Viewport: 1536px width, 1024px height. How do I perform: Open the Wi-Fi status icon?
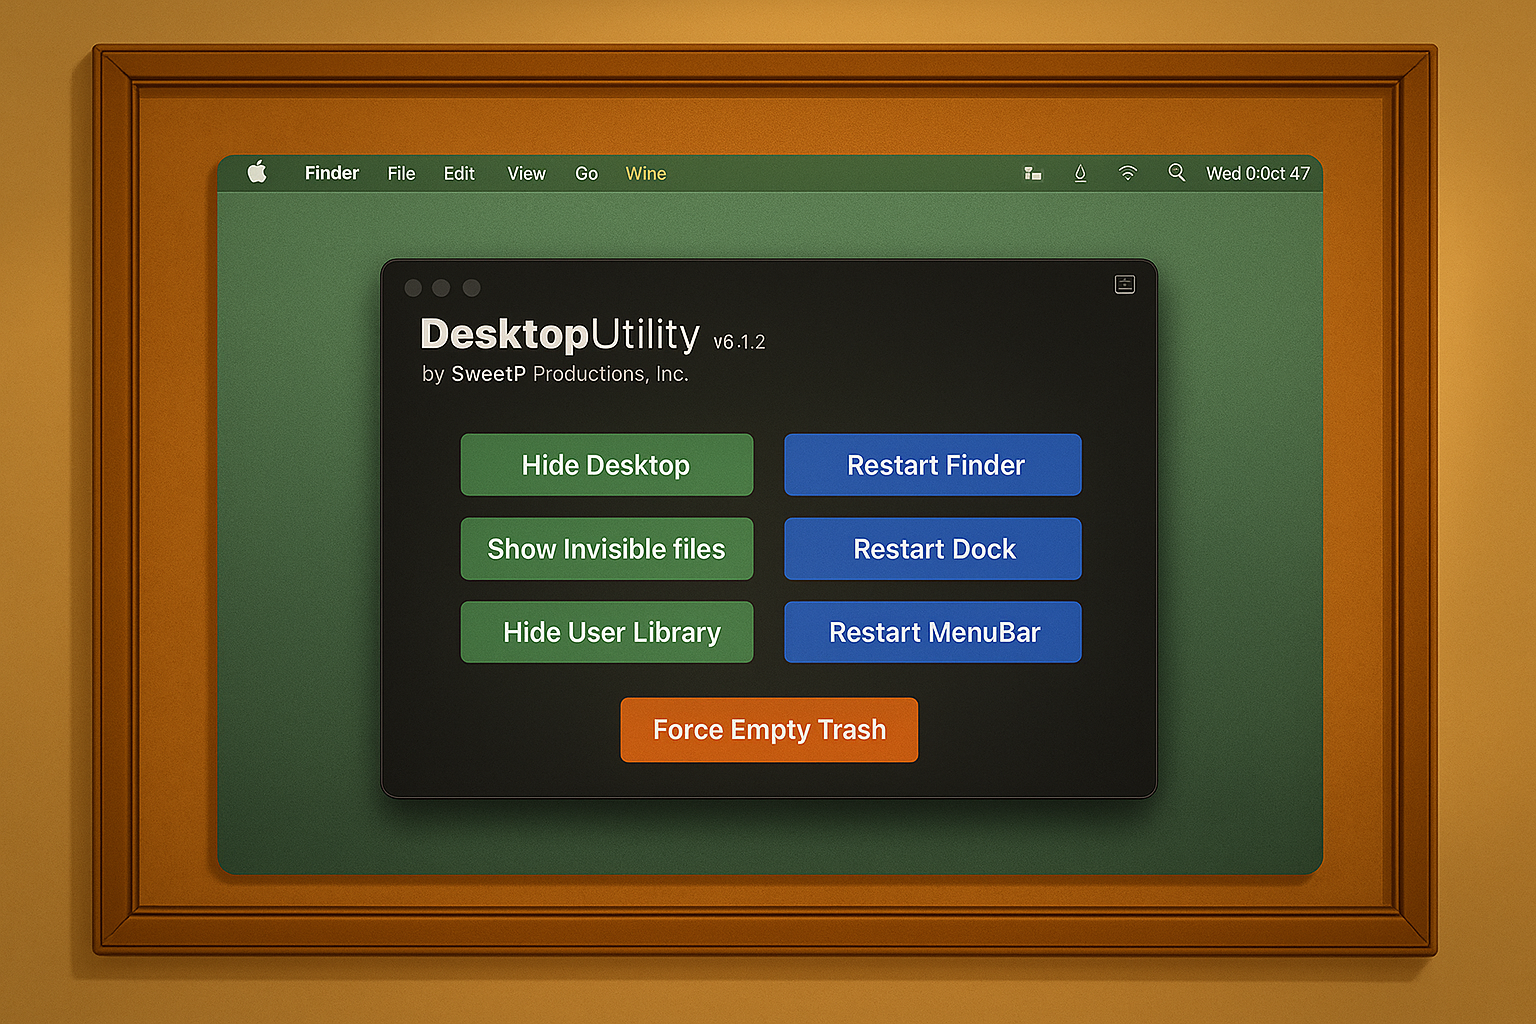click(x=1127, y=173)
